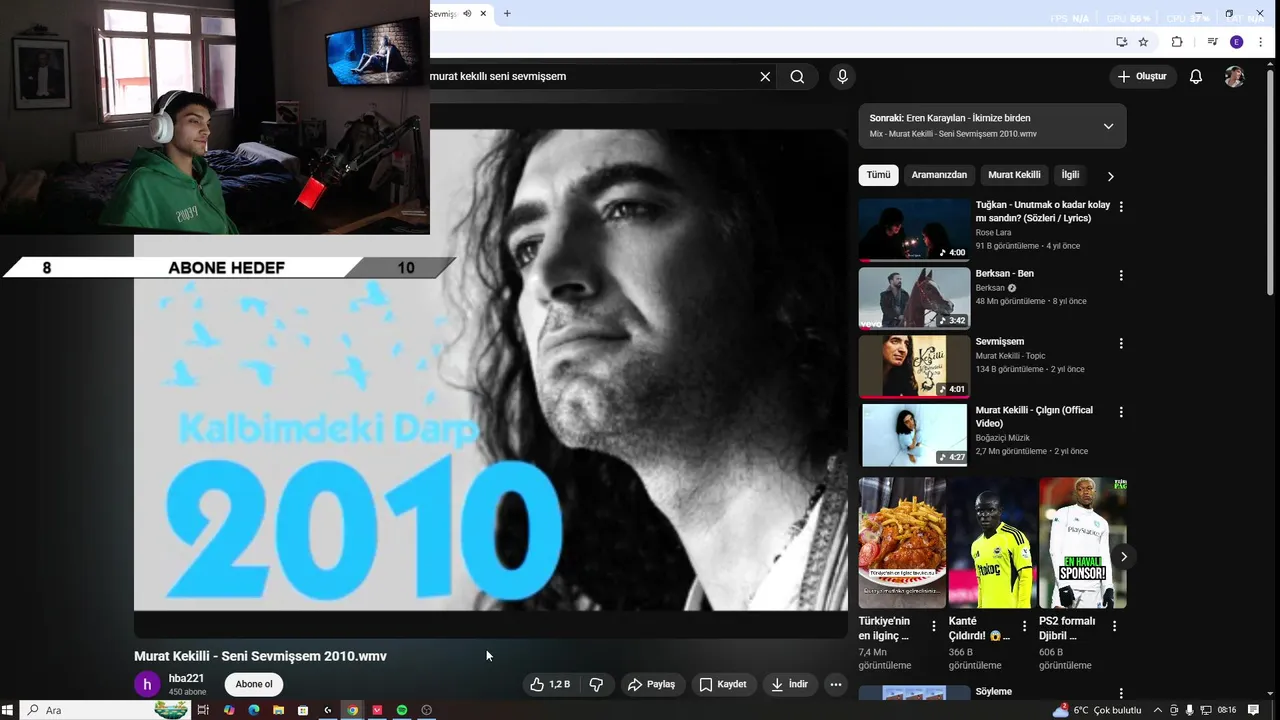Open Berksan - Ben video thumbnail
Image resolution: width=1280 pixels, height=720 pixels.
click(914, 298)
